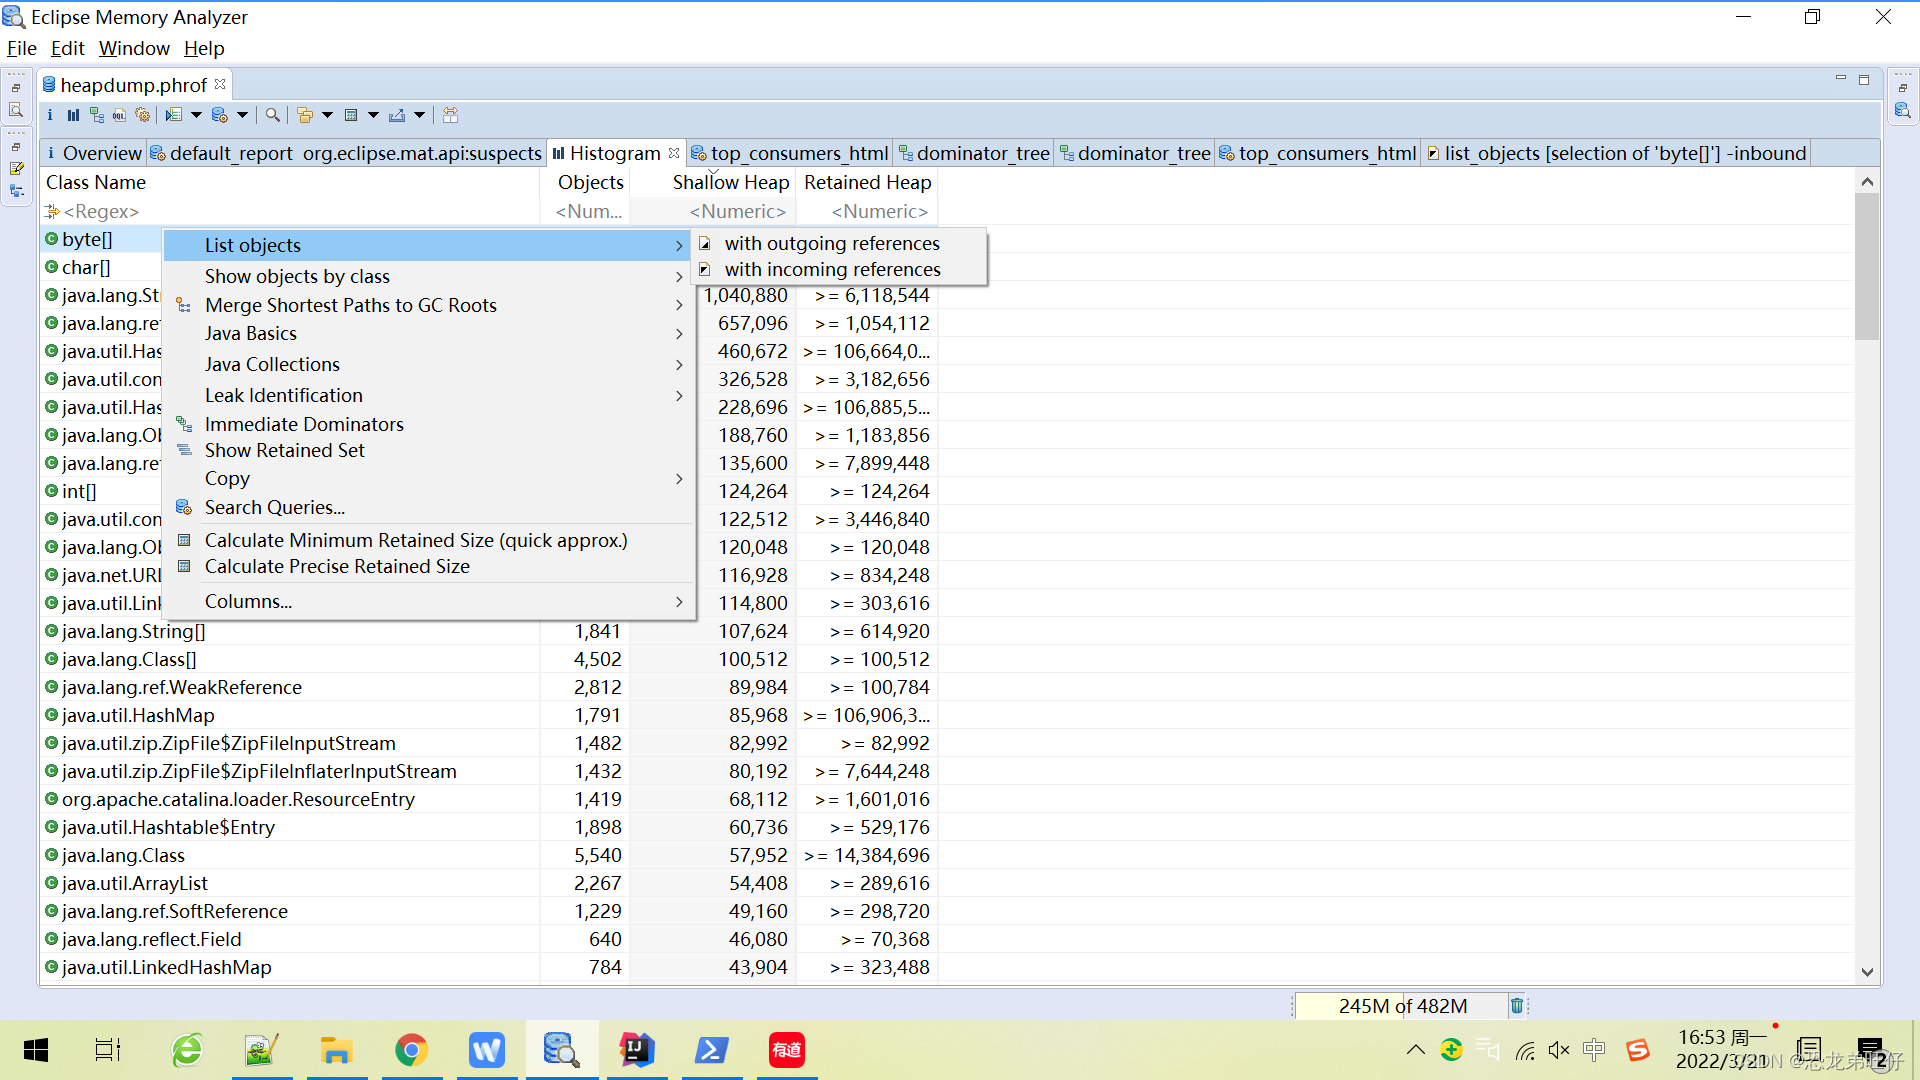1920x1080 pixels.
Task: Open the Histogram toolbar icon
Action: (x=73, y=116)
